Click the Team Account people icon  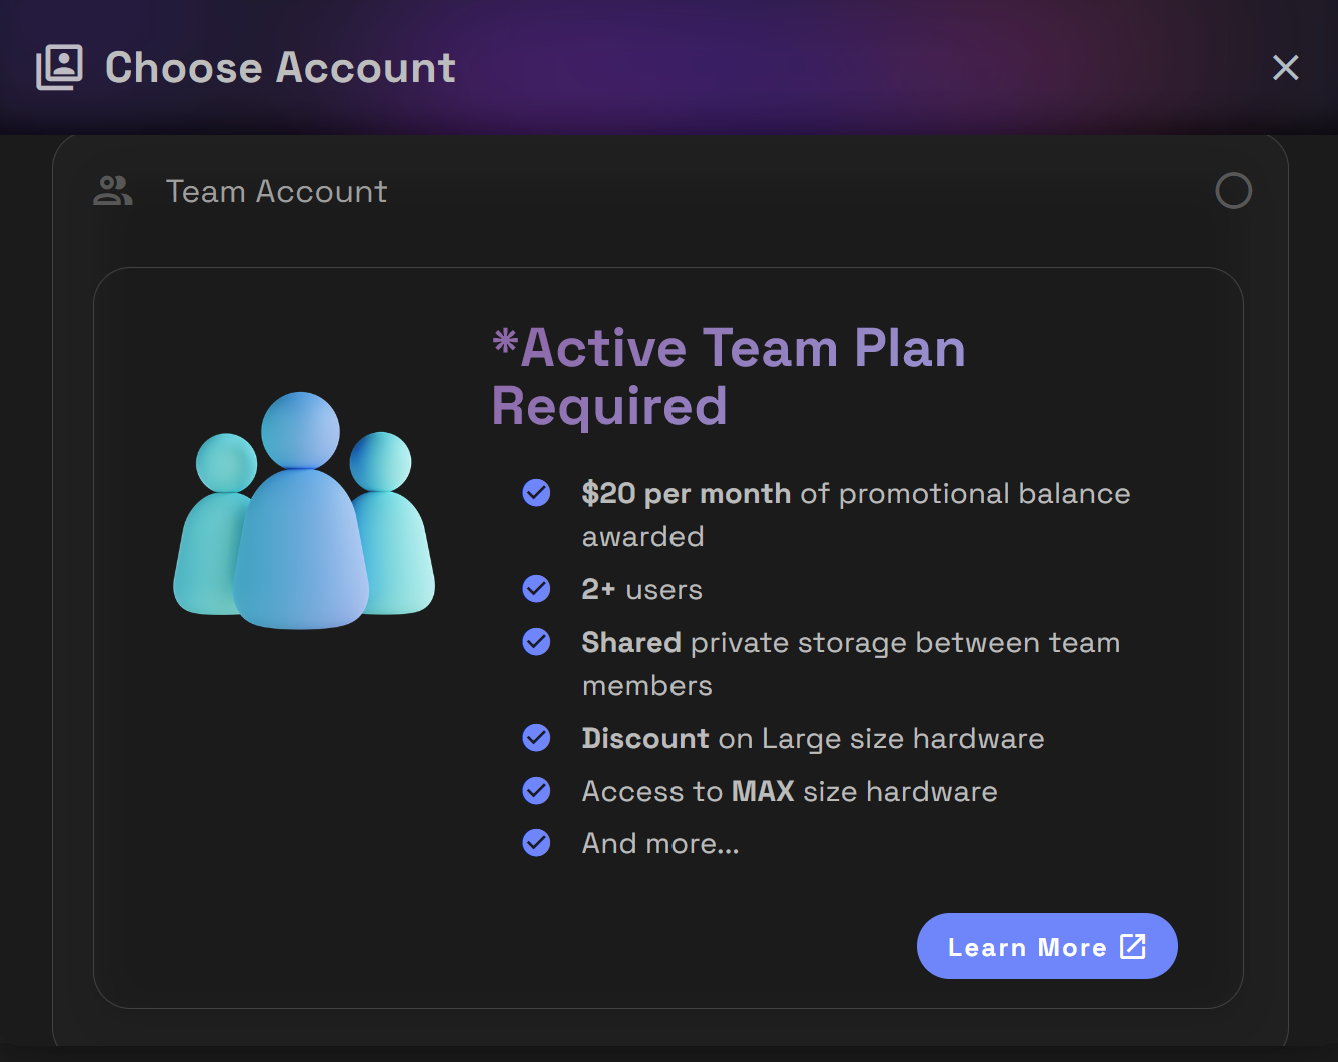coord(113,191)
